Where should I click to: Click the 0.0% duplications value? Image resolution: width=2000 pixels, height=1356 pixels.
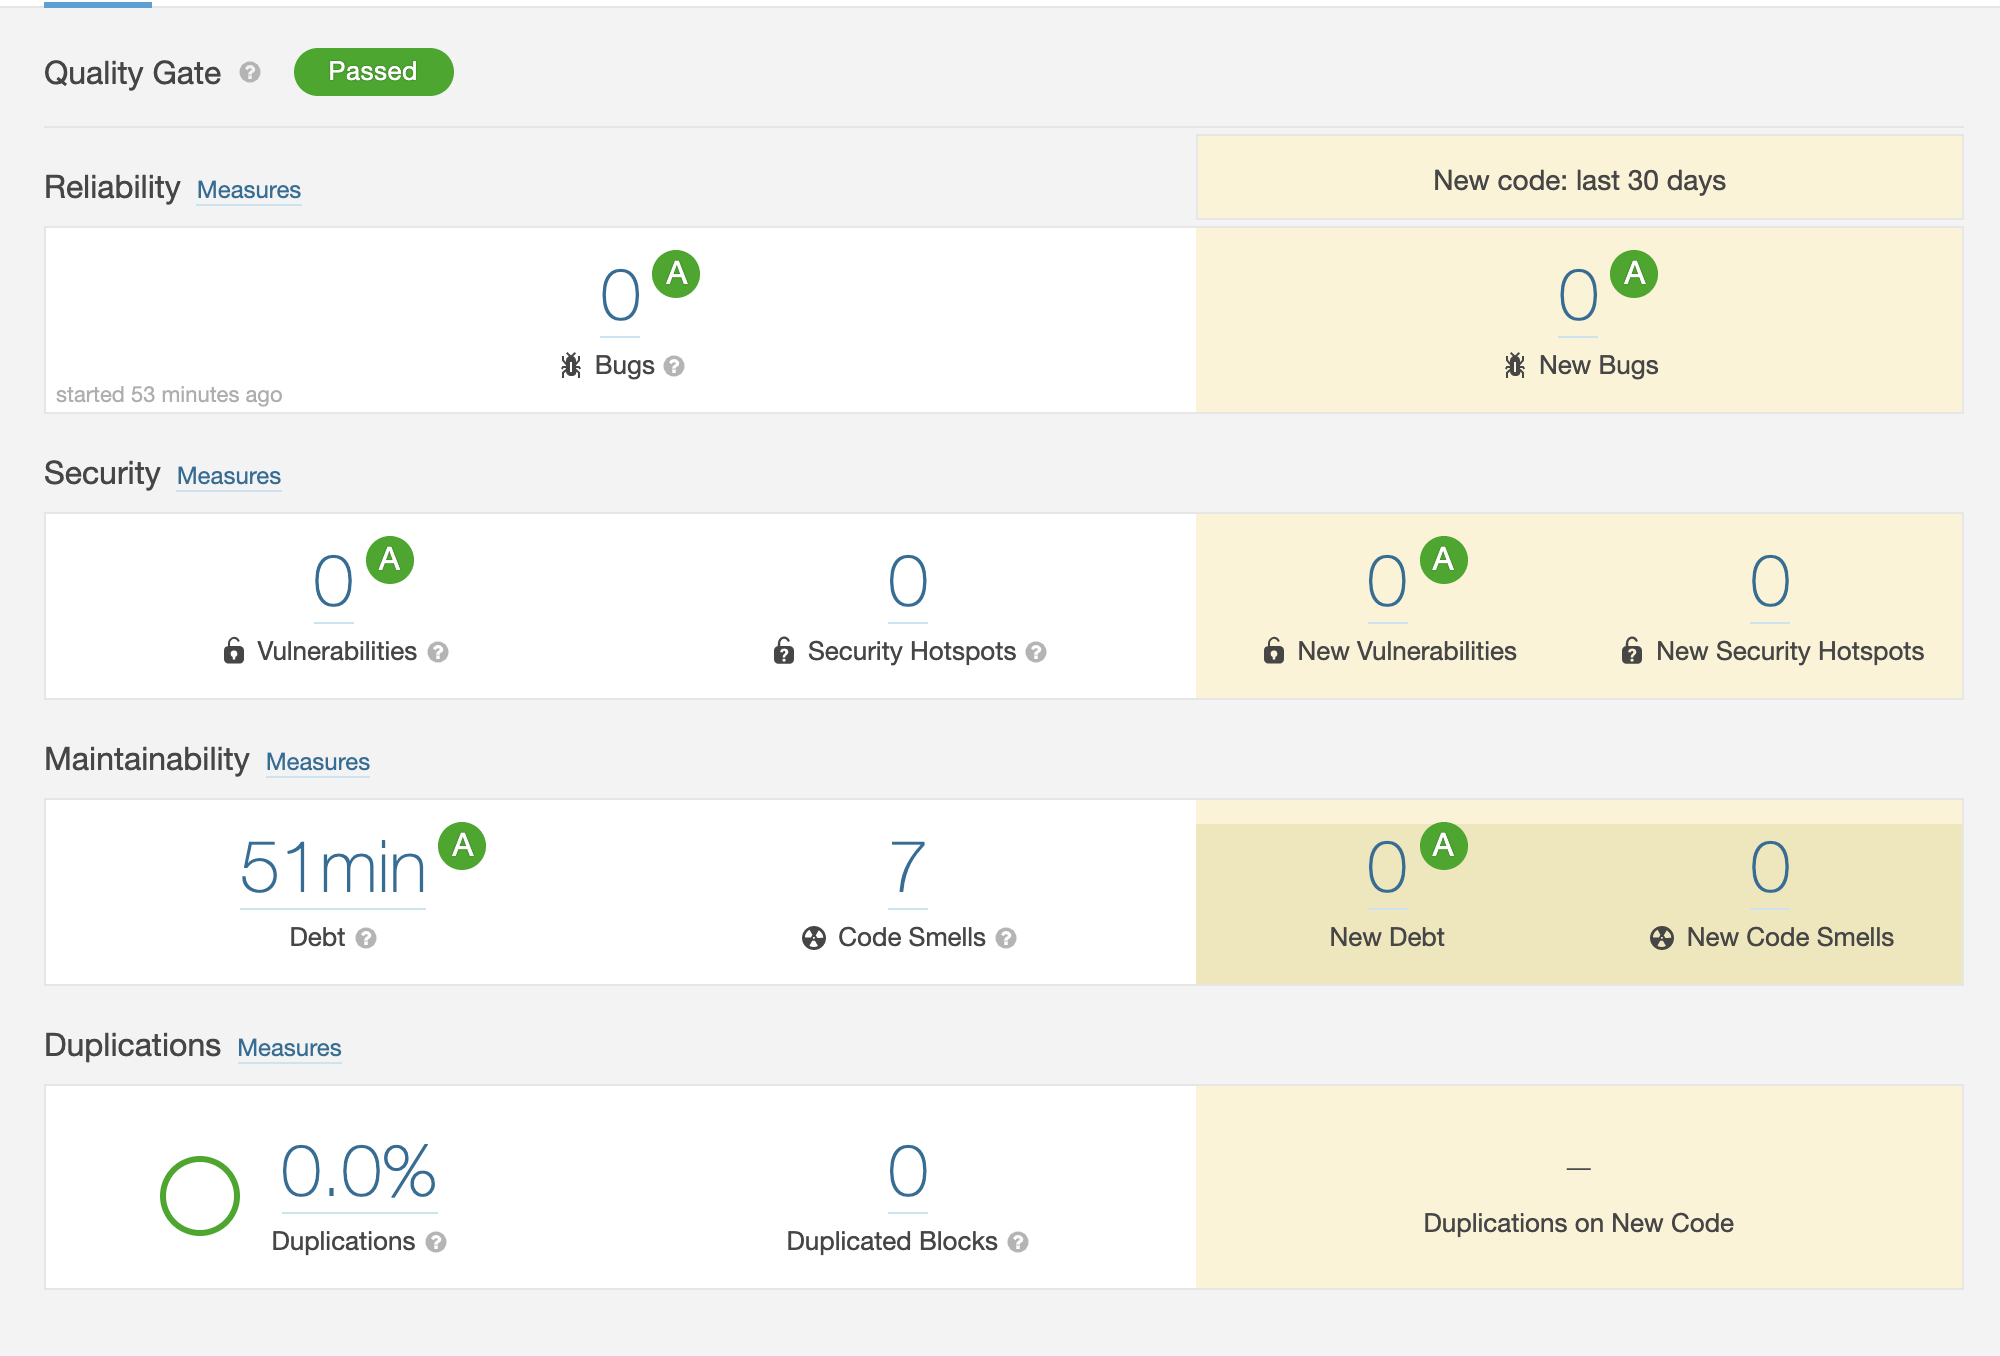[x=358, y=1171]
